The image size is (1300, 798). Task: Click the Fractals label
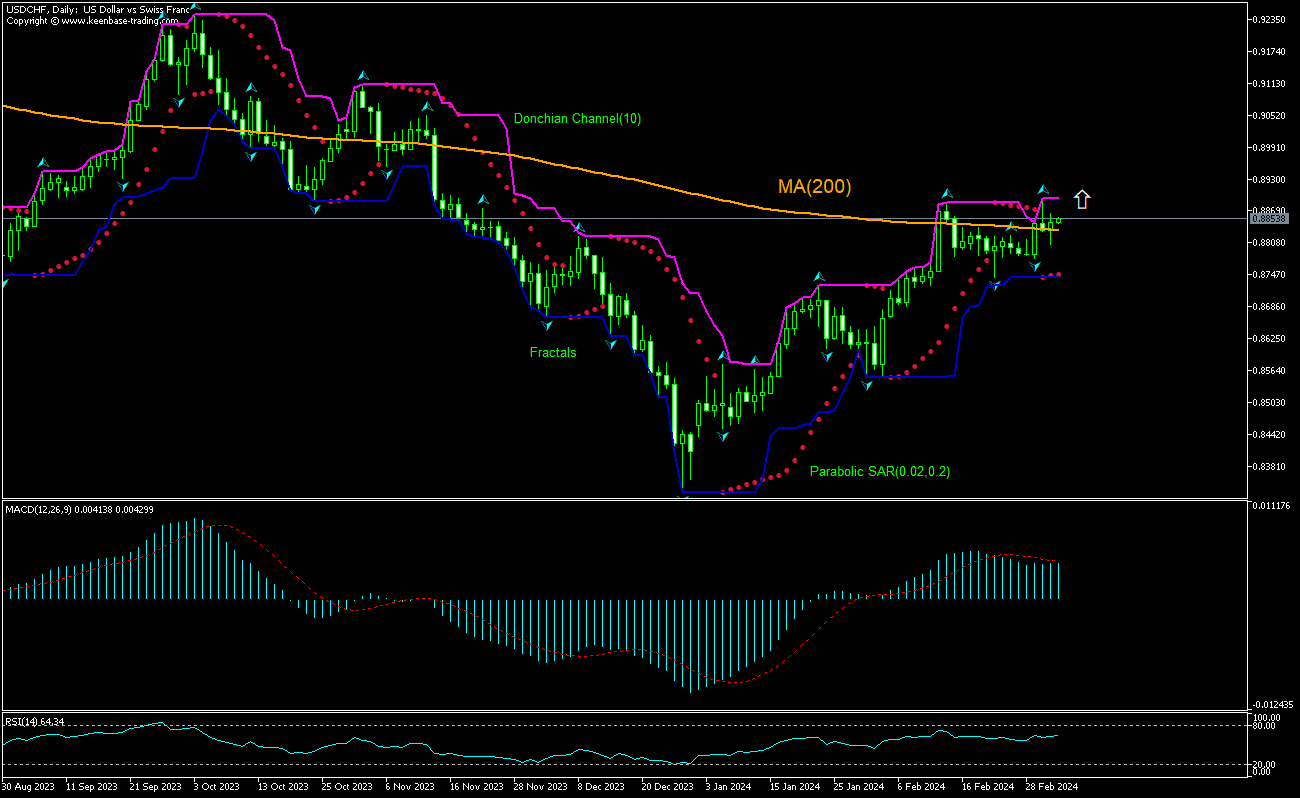coord(553,352)
